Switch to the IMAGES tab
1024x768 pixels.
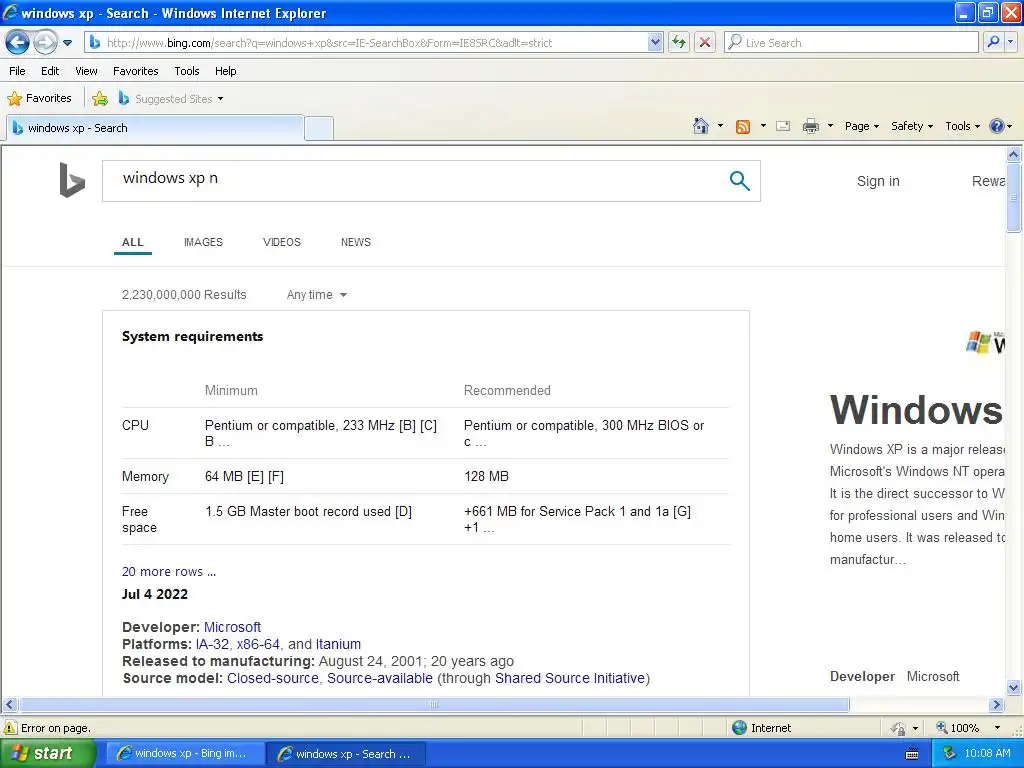[203, 242]
